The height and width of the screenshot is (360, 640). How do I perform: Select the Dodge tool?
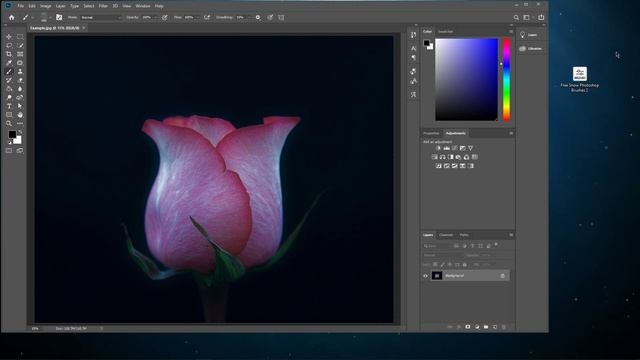coord(9,98)
